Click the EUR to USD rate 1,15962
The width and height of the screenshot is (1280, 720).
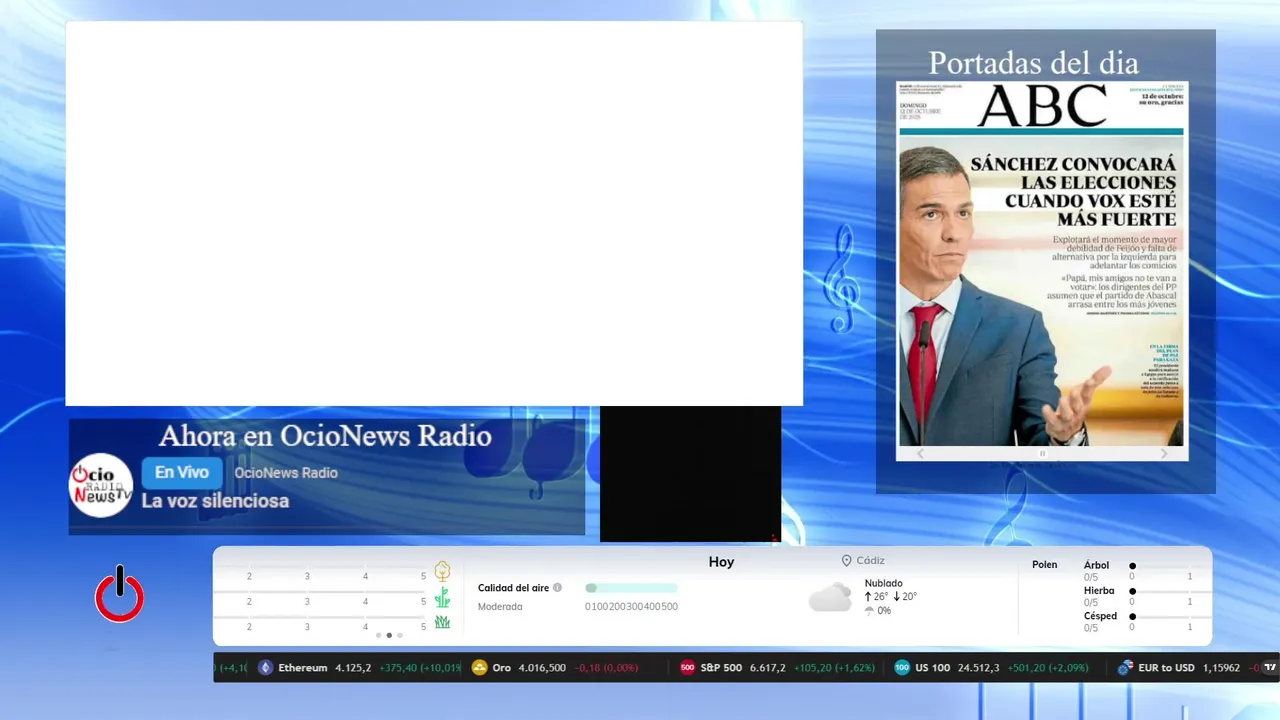click(1221, 668)
